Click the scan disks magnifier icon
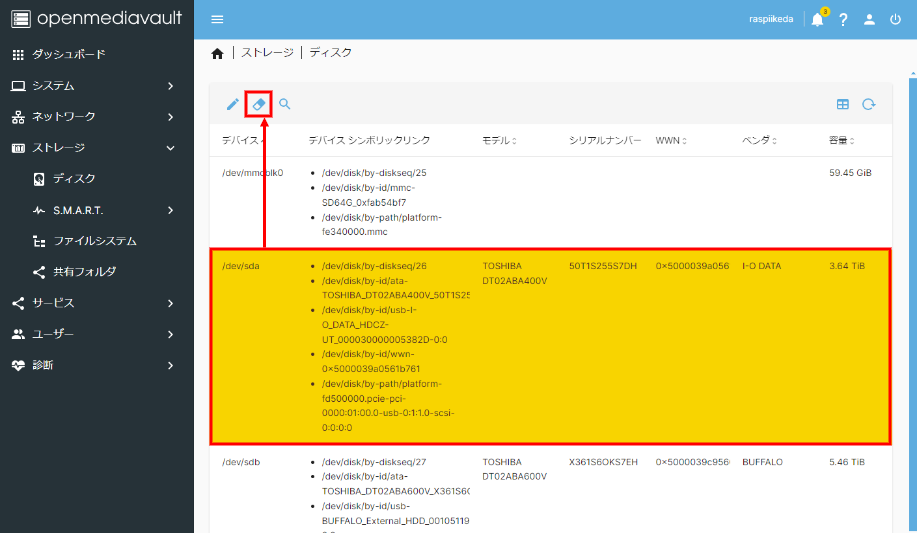The height and width of the screenshot is (533, 917). [x=285, y=104]
